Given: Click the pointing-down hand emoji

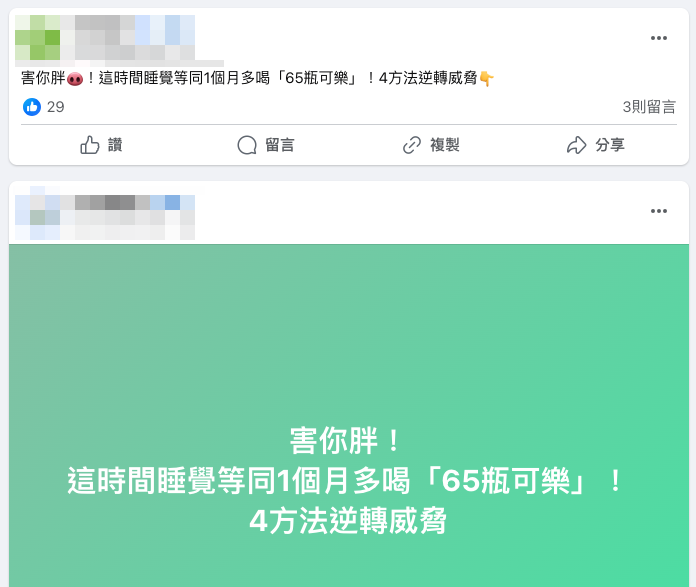Looking at the screenshot, I should 486,79.
